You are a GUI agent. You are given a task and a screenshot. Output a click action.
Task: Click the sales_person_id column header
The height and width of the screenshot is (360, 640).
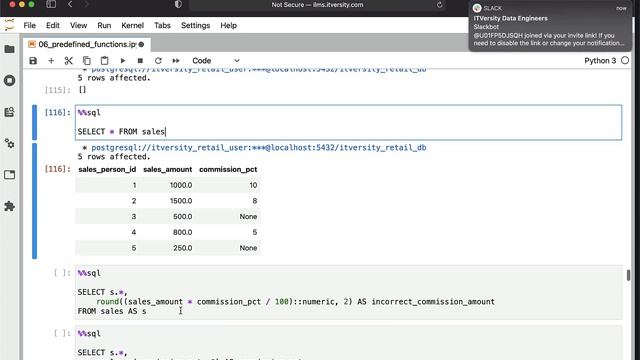(107, 169)
